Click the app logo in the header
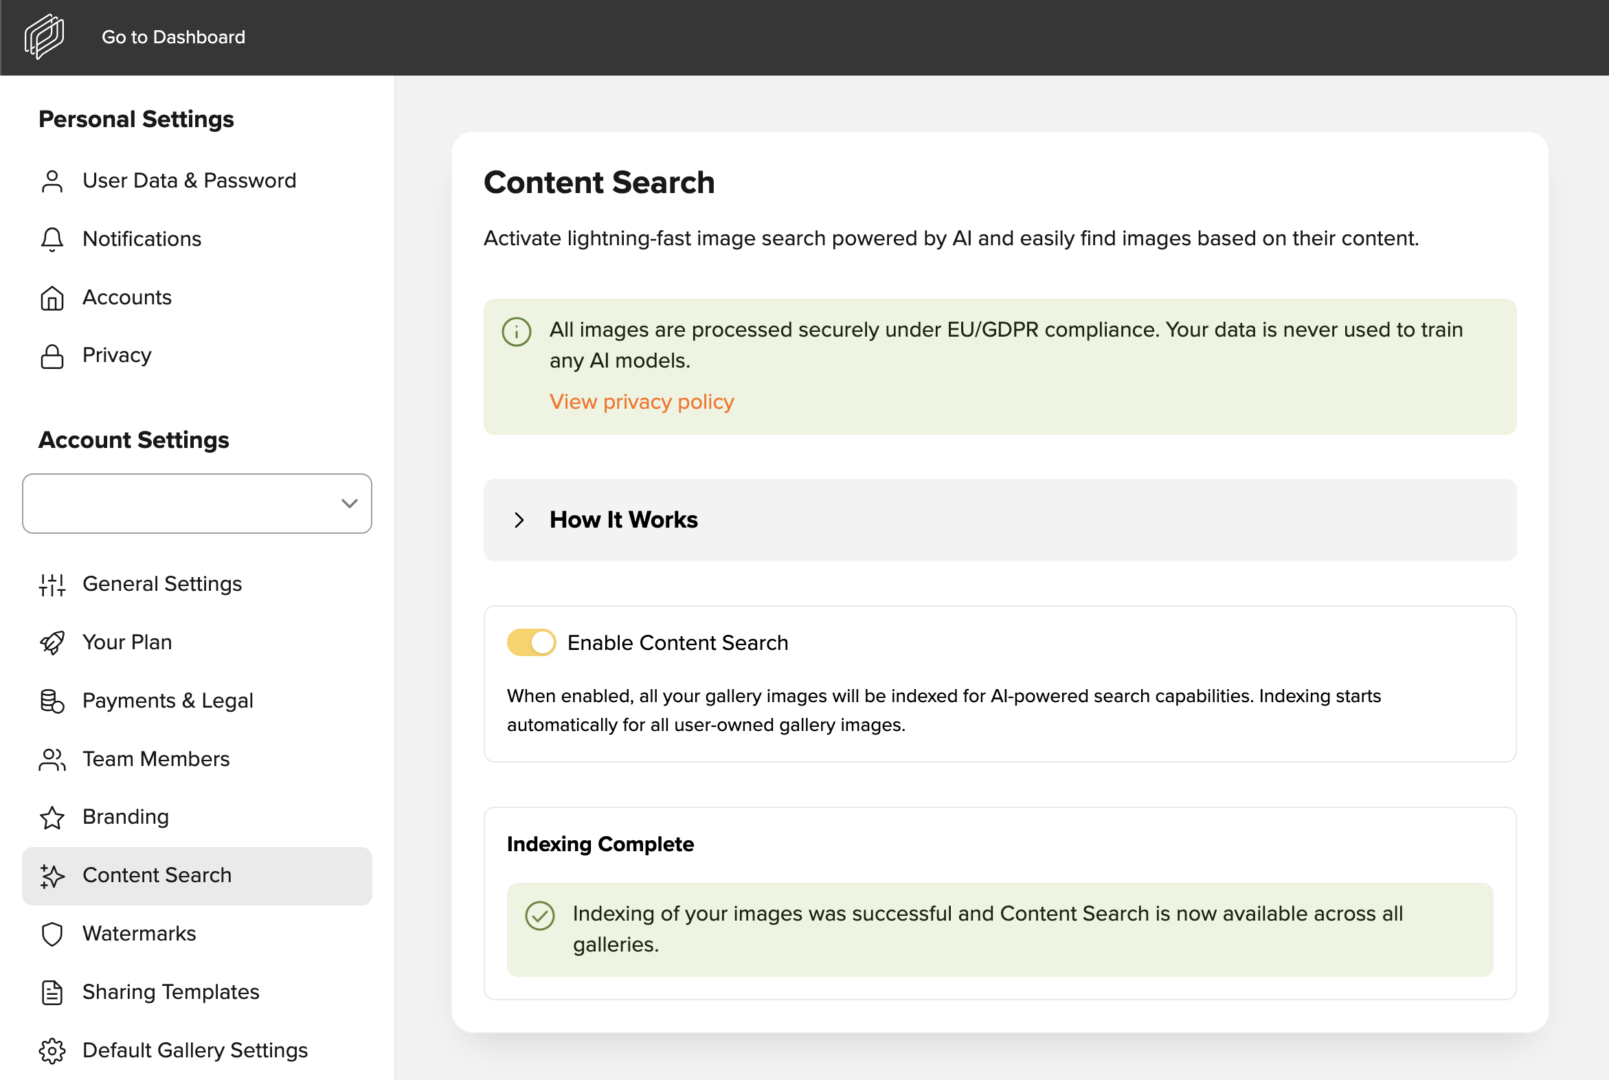This screenshot has width=1609, height=1080. coord(44,37)
